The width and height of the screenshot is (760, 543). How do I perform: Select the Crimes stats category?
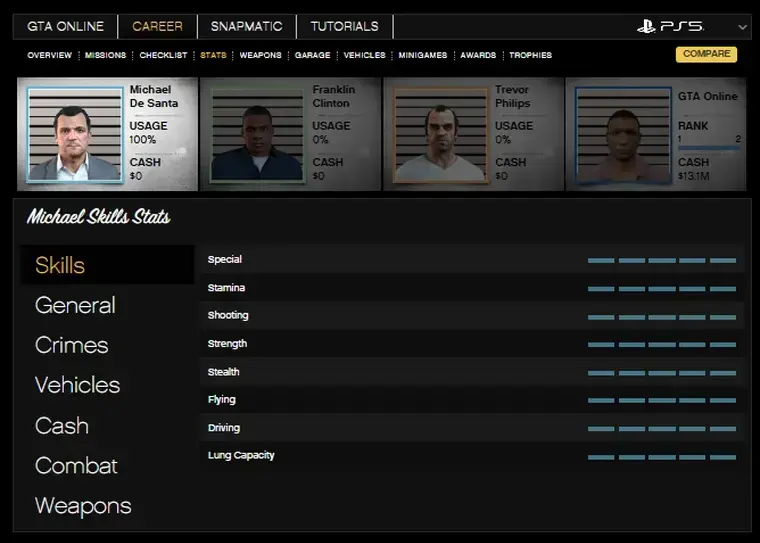click(x=71, y=345)
